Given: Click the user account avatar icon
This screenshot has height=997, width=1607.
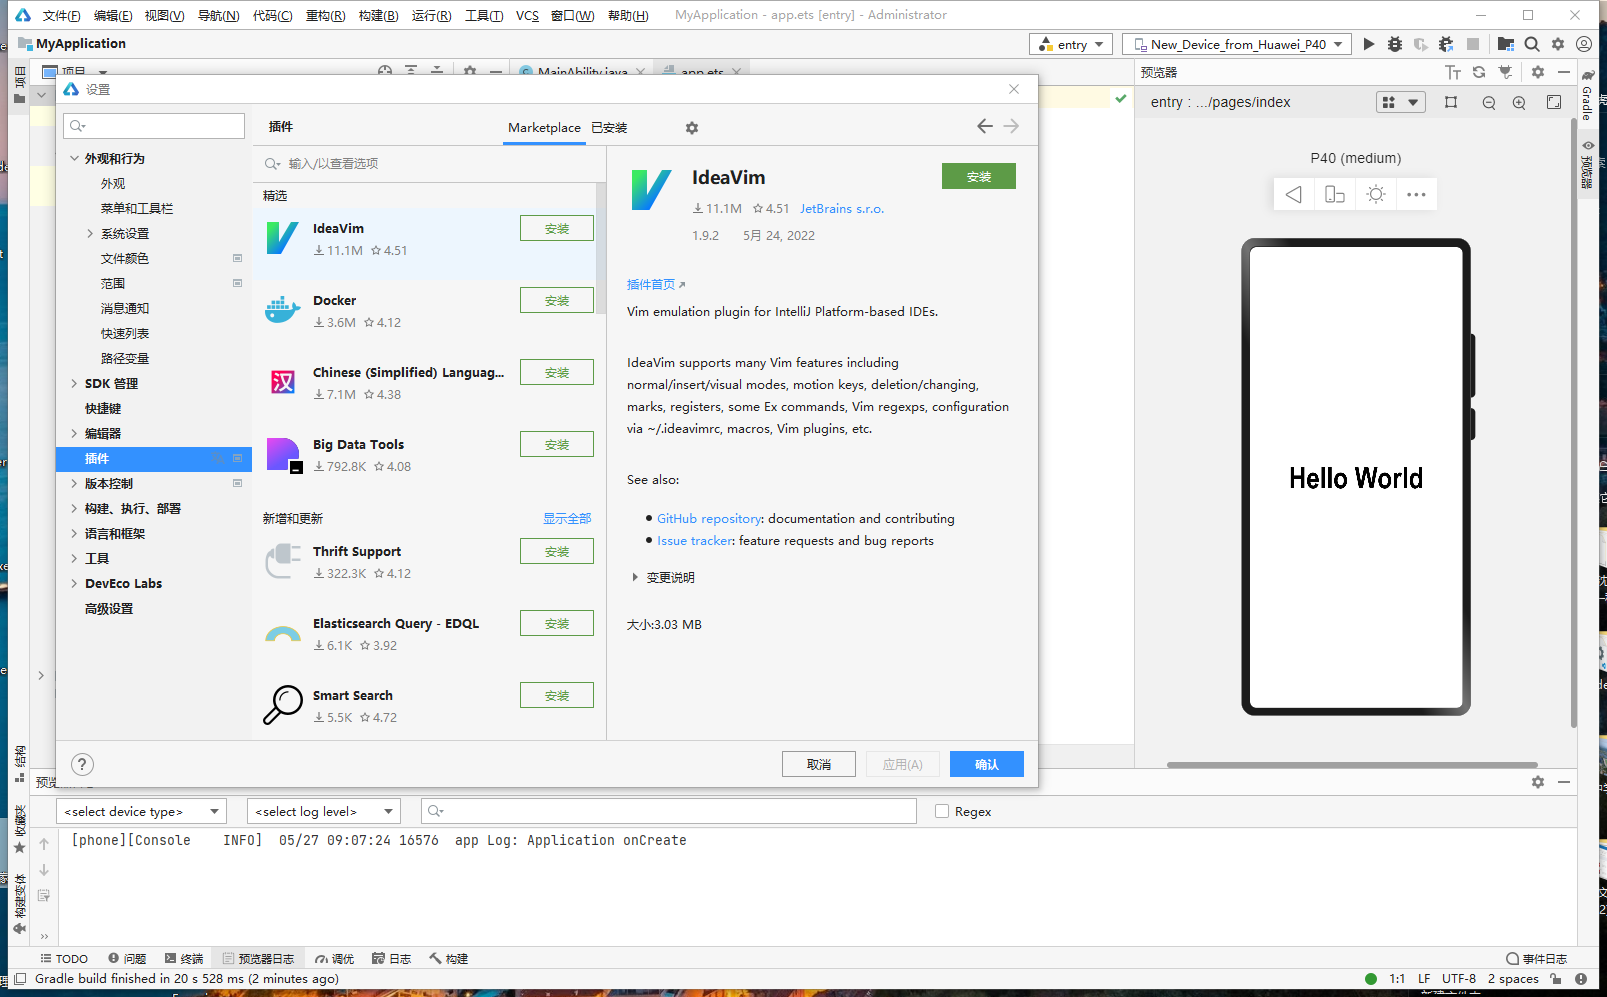Looking at the screenshot, I should (x=1584, y=44).
